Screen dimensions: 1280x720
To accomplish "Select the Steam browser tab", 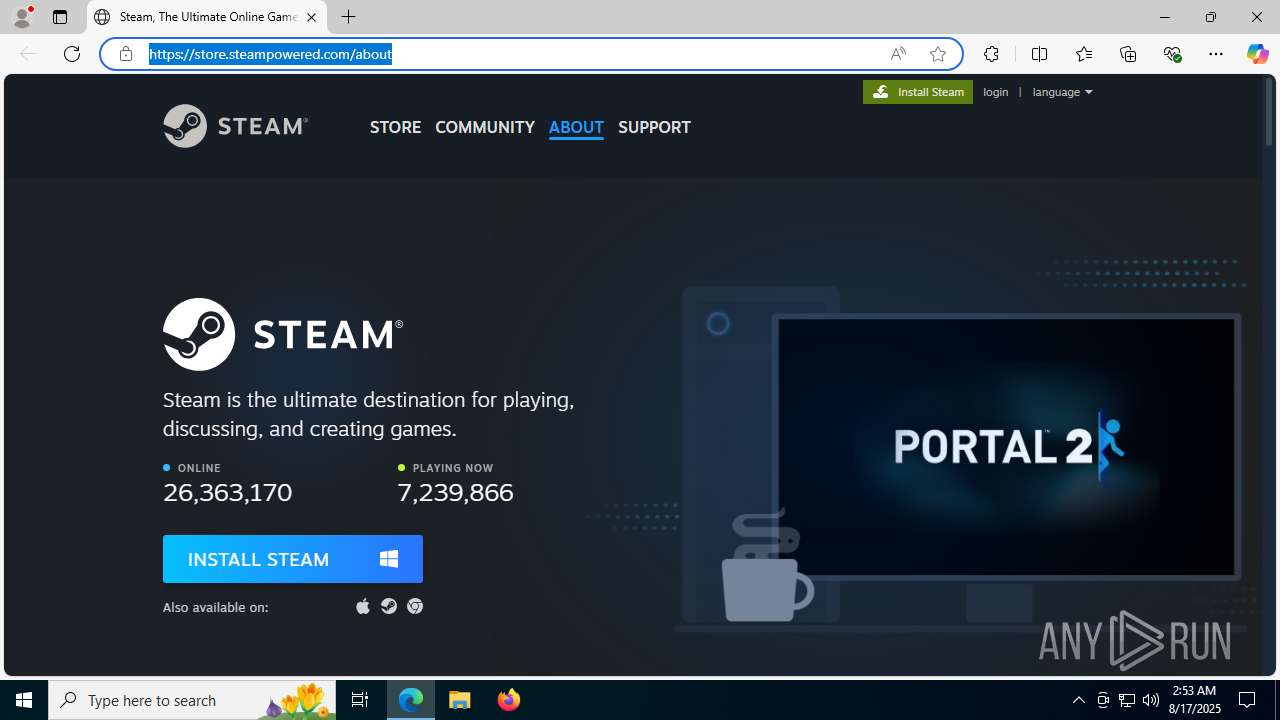I will click(x=207, y=17).
